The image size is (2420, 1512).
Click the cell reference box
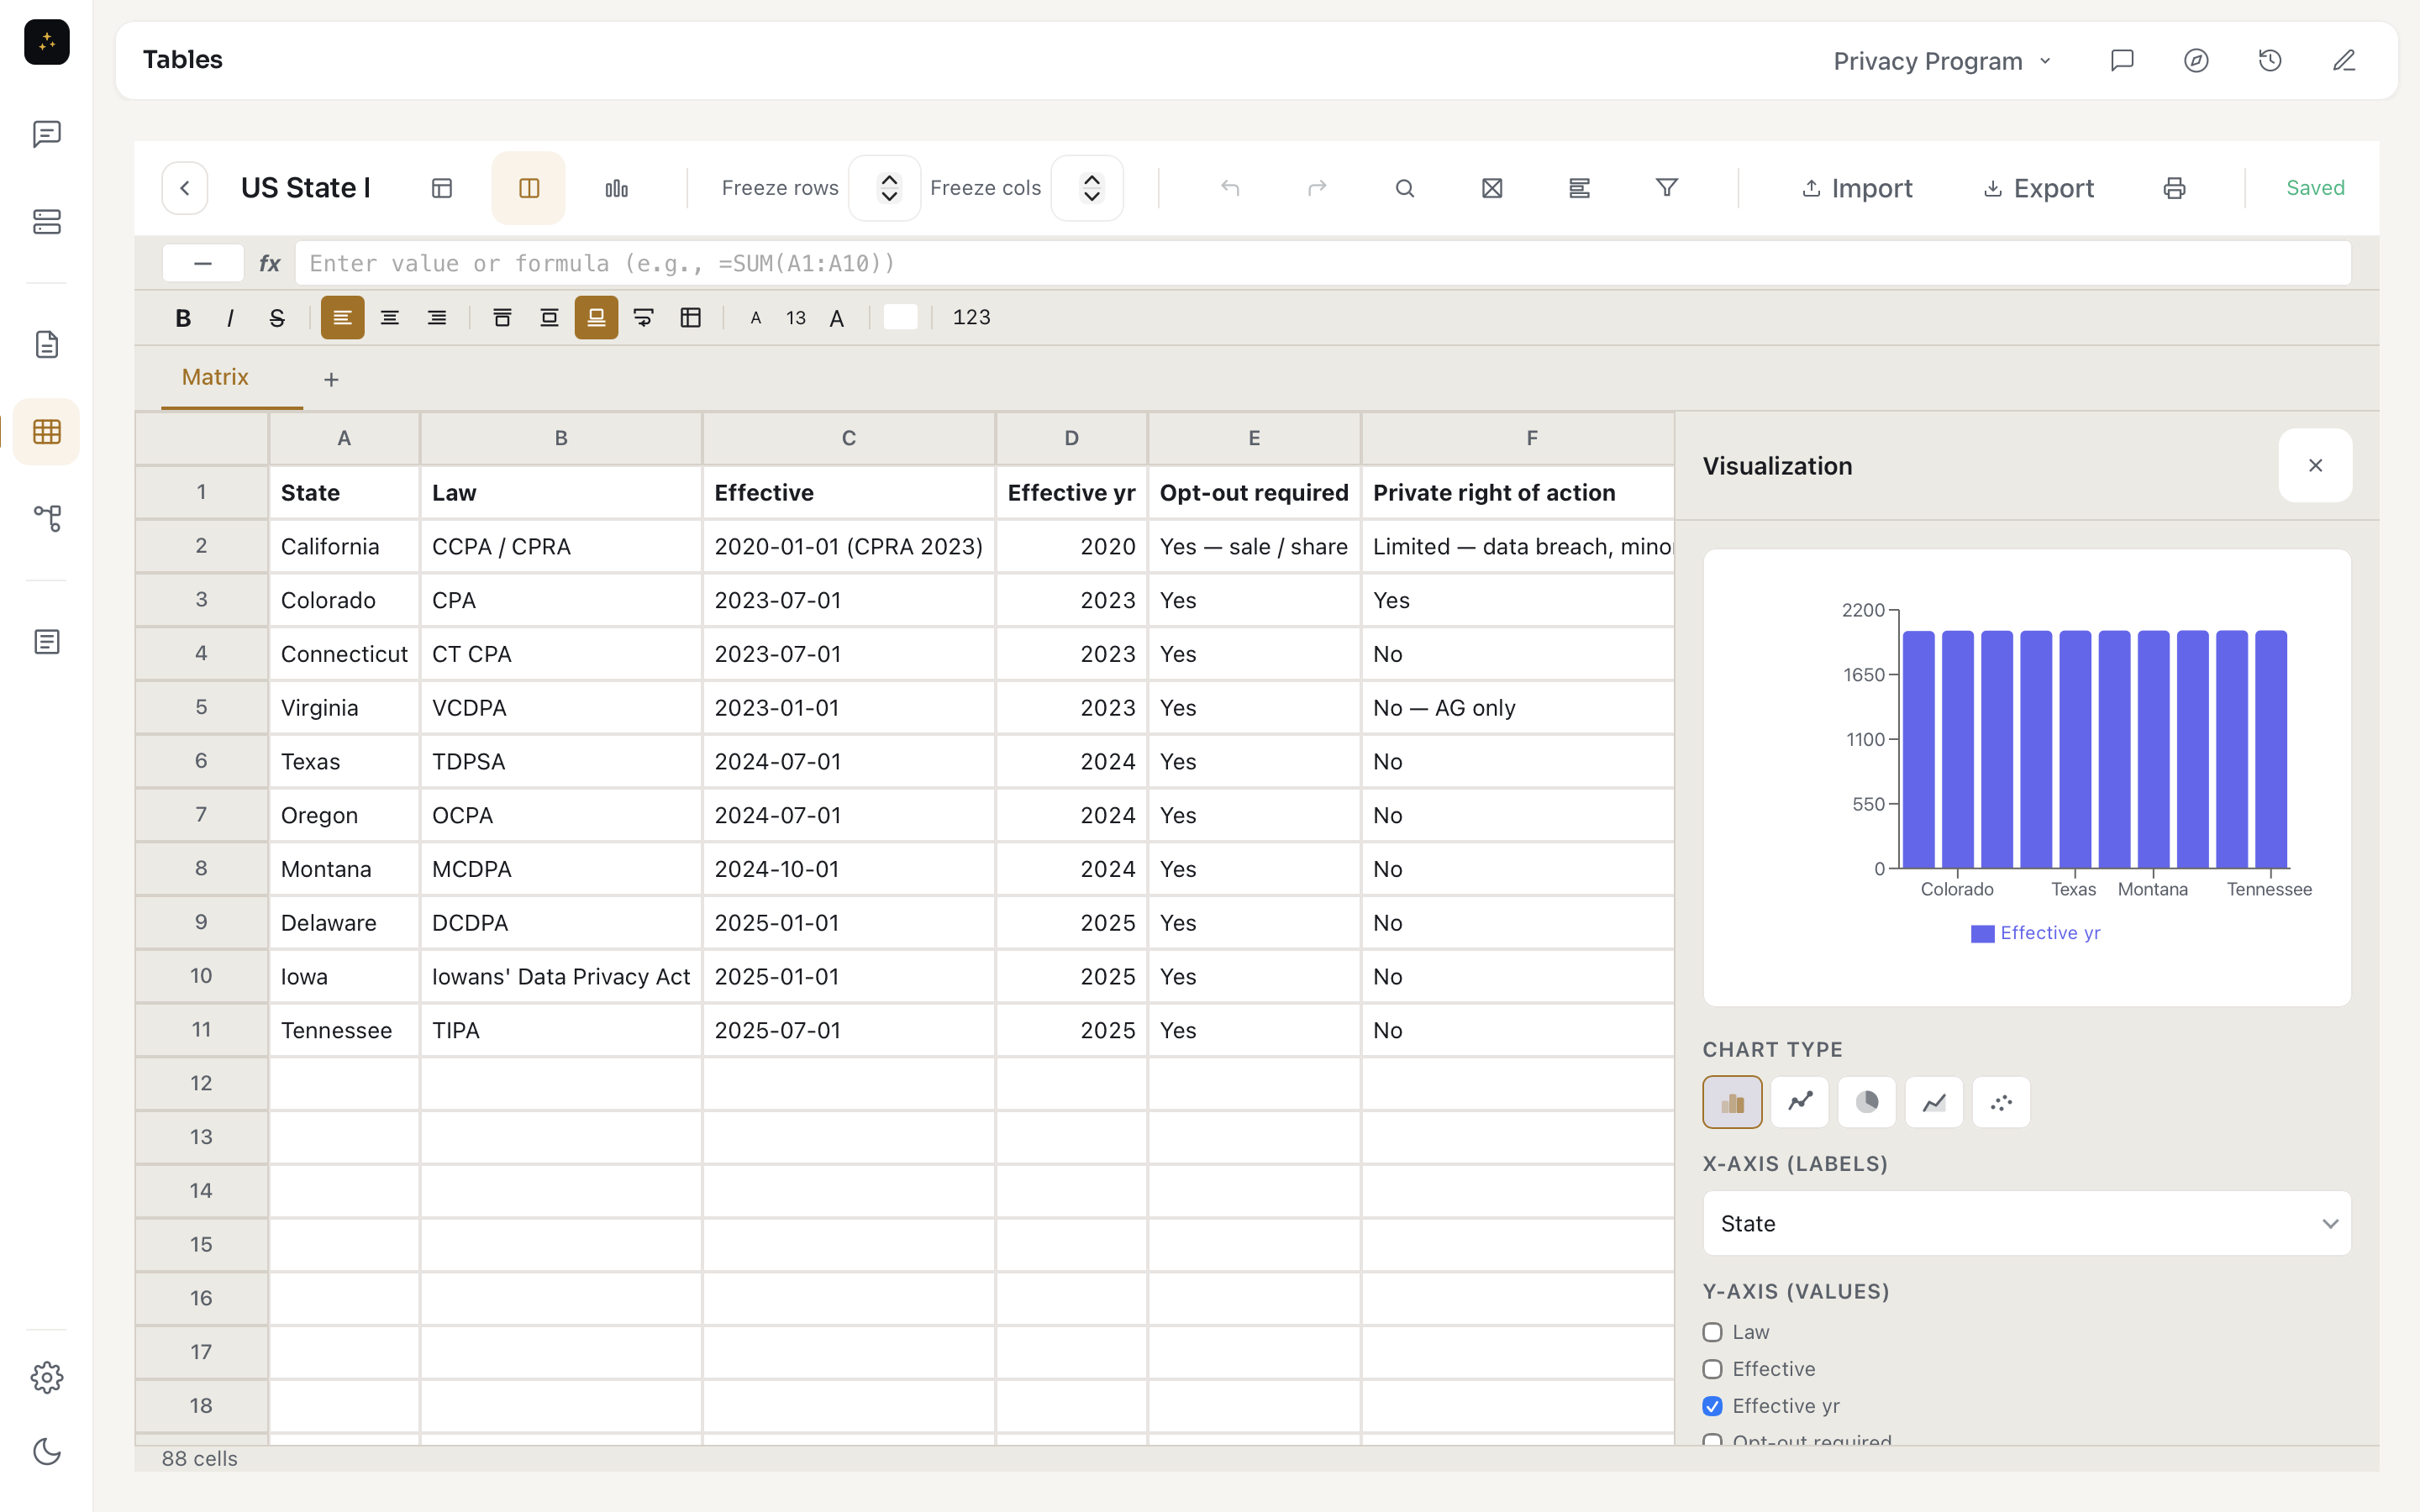click(203, 263)
